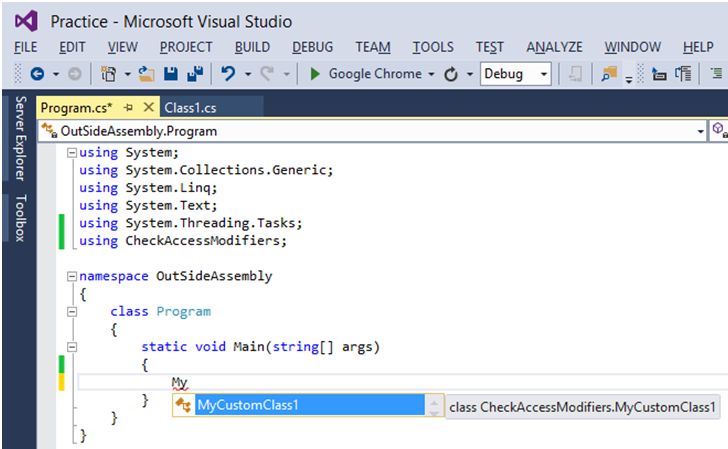Click the Navigate Backward arrow icon
The image size is (728, 449).
coord(37,74)
